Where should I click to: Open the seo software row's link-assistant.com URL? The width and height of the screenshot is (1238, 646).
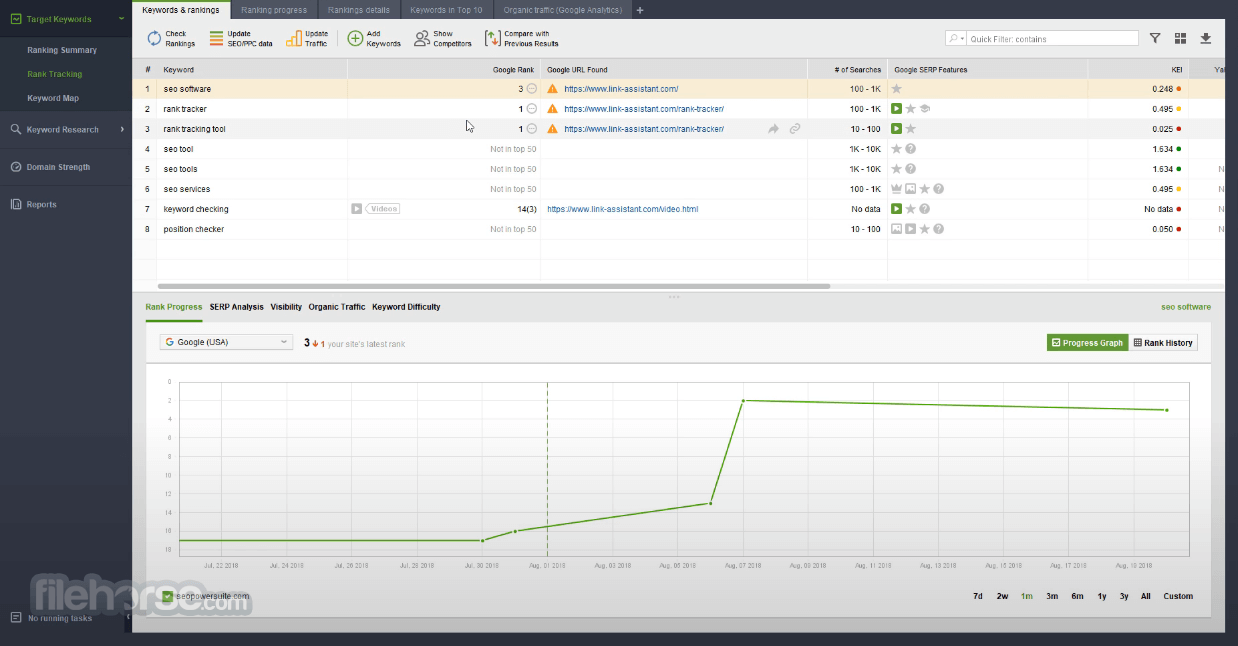[x=621, y=89]
